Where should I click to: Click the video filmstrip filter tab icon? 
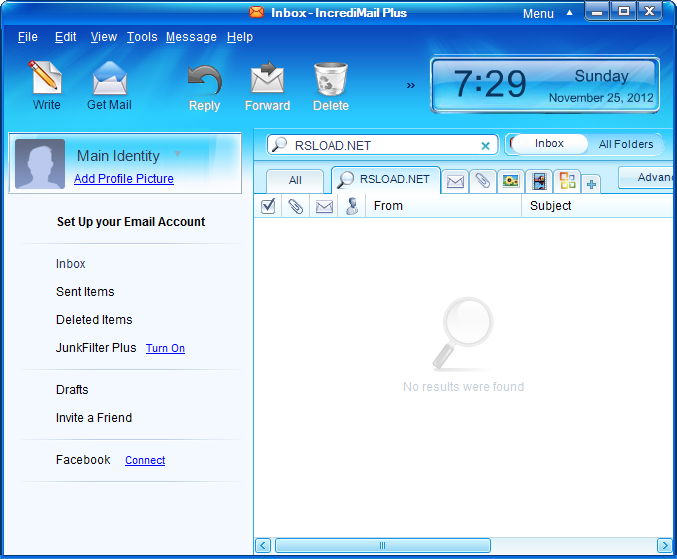539,181
